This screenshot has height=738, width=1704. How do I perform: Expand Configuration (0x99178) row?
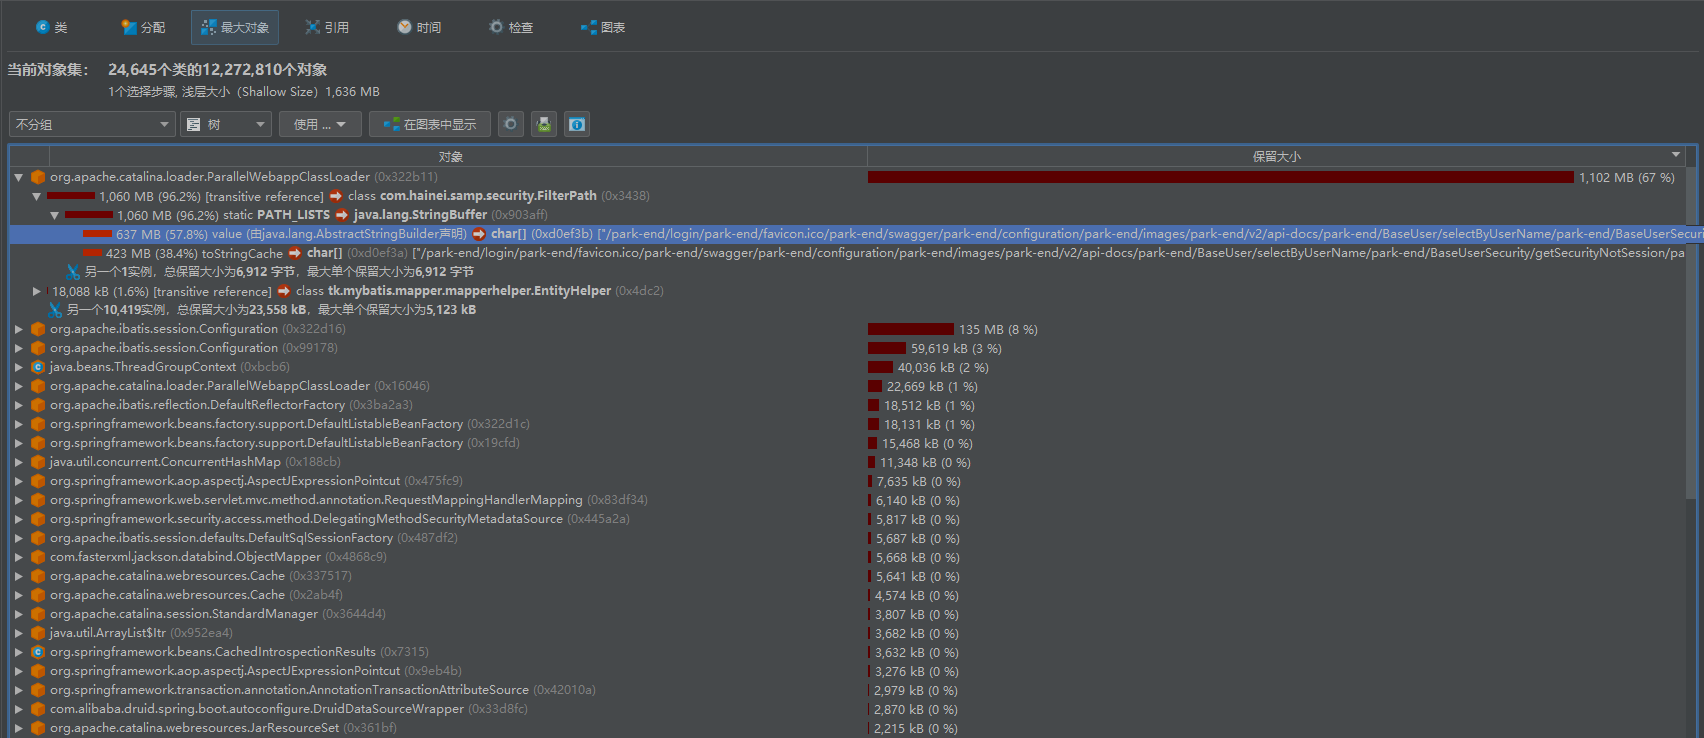click(x=19, y=348)
